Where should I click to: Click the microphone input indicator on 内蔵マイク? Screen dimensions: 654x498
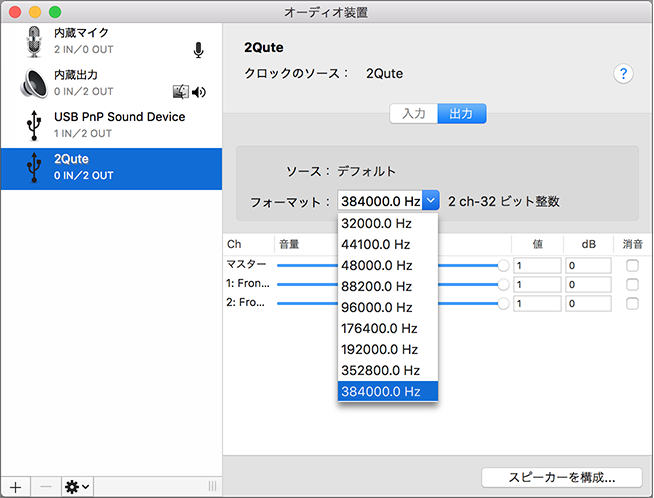(x=199, y=50)
